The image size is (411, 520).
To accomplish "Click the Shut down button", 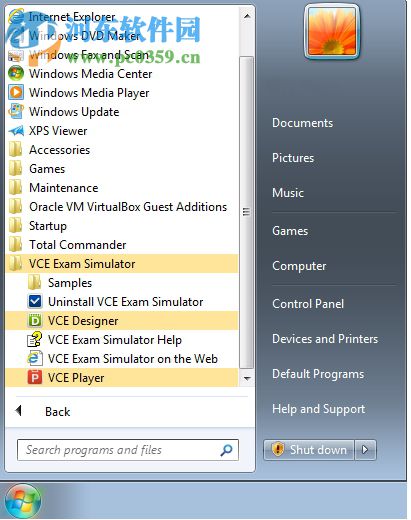I will pyautogui.click(x=309, y=450).
